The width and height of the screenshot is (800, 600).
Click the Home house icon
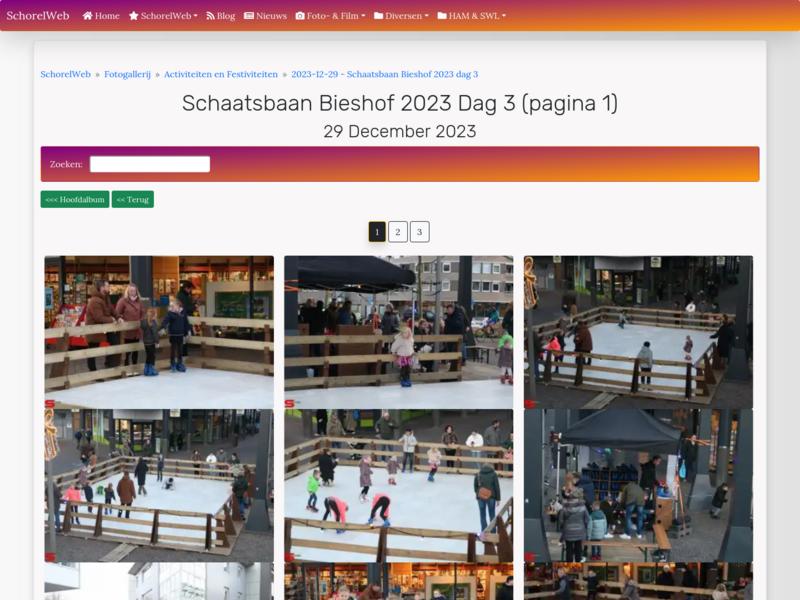pos(88,16)
